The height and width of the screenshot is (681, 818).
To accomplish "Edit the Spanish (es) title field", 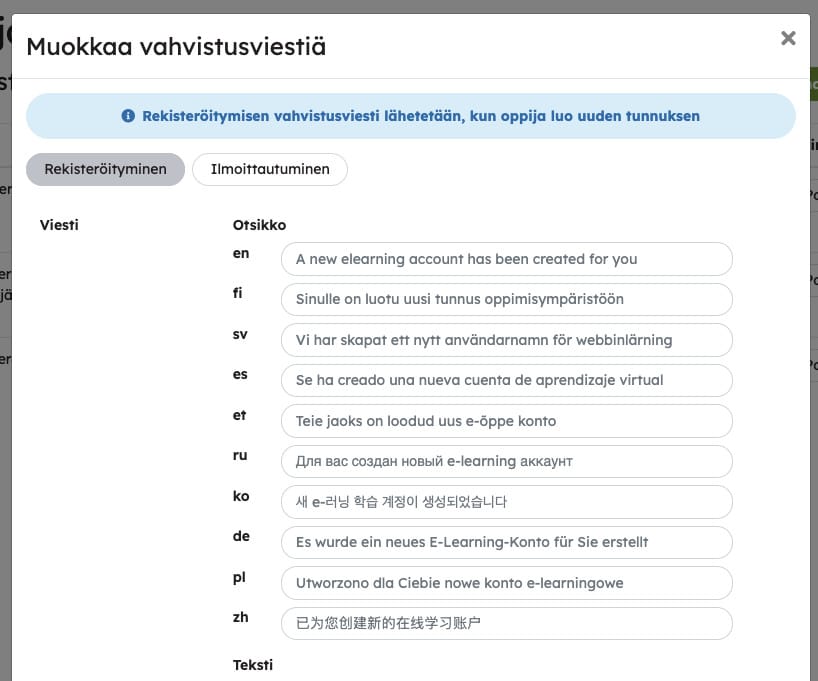I will [x=507, y=380].
